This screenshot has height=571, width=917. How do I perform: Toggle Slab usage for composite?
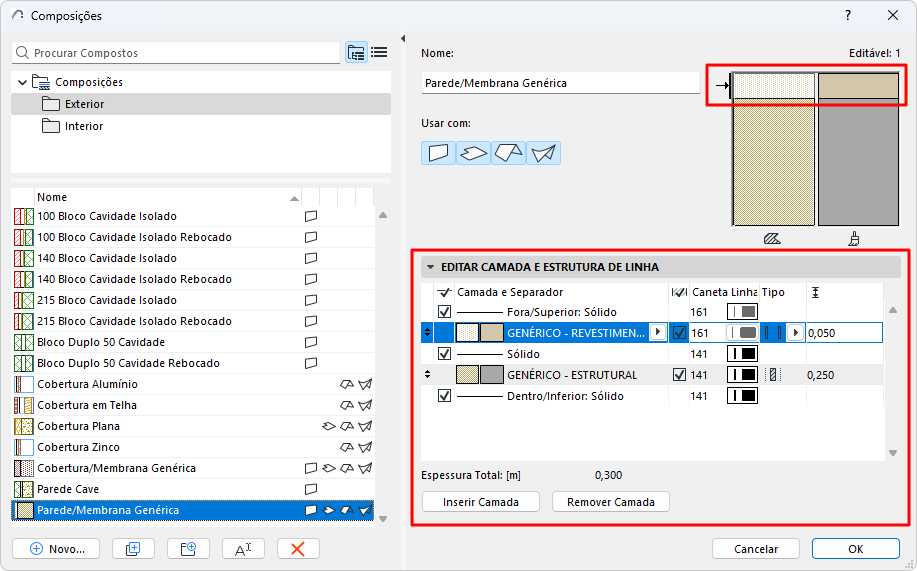(x=473, y=153)
